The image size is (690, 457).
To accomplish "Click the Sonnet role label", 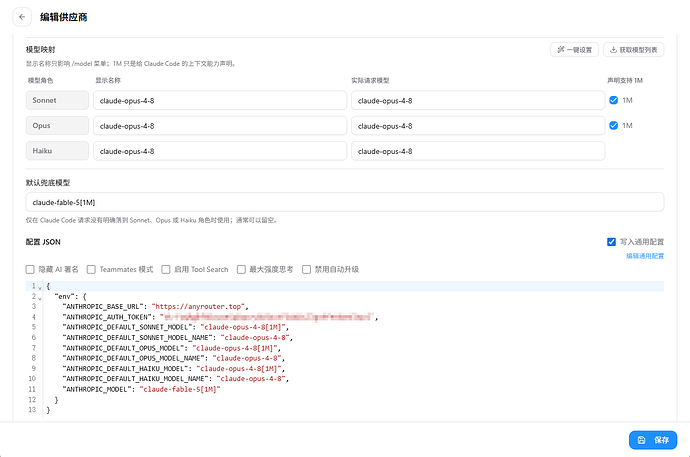I will point(57,100).
